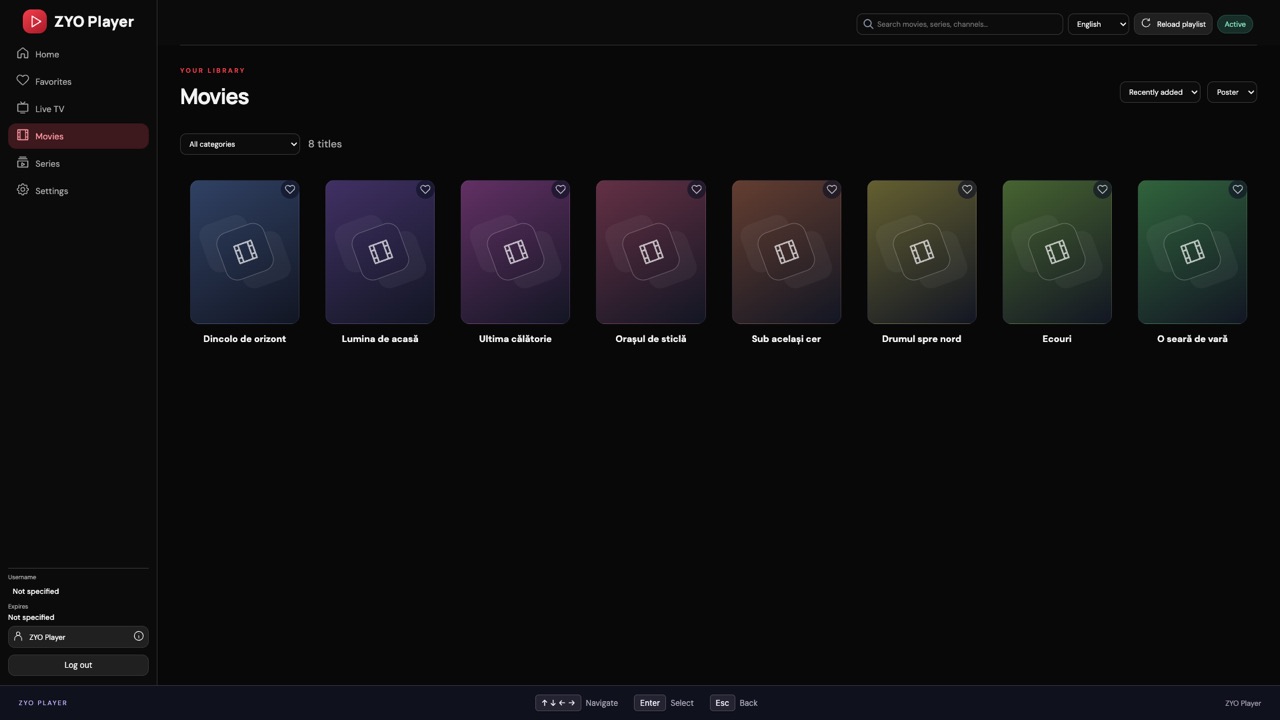Click the search movies input field
The image size is (1280, 720).
pyautogui.click(x=960, y=24)
